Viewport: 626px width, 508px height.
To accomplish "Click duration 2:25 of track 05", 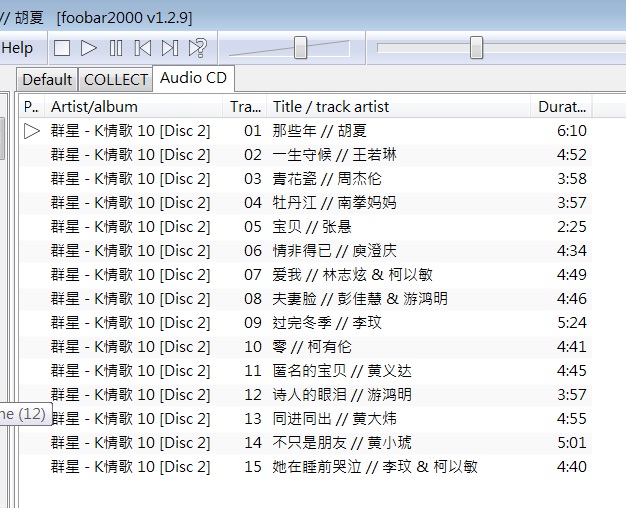I will (572, 226).
